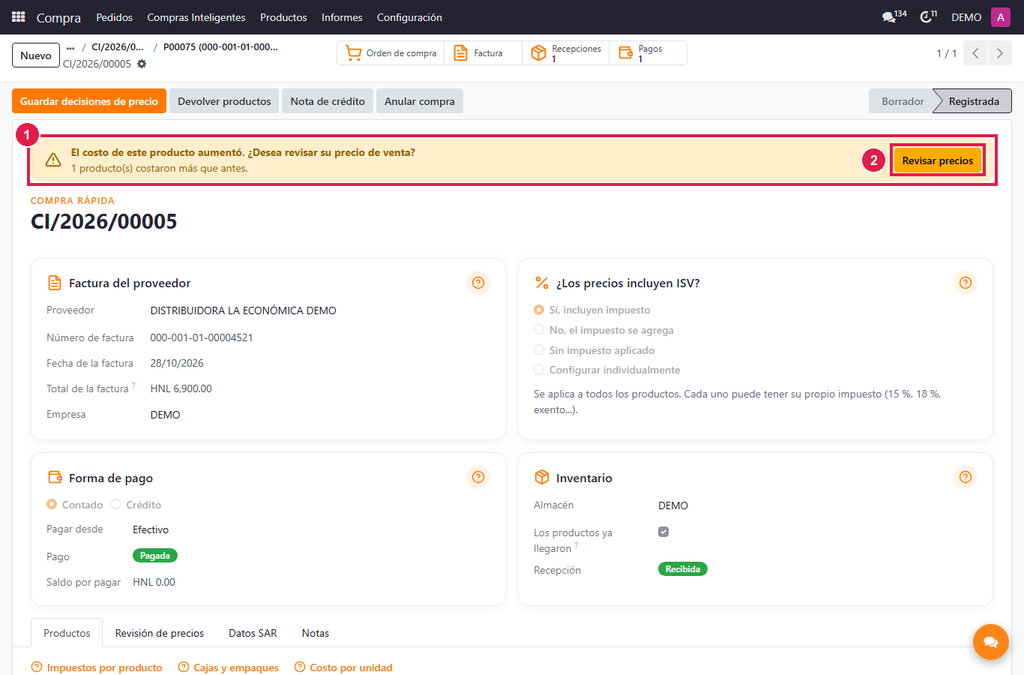Open the Compras Inteligentes menu
The height and width of the screenshot is (675, 1024).
(x=196, y=17)
